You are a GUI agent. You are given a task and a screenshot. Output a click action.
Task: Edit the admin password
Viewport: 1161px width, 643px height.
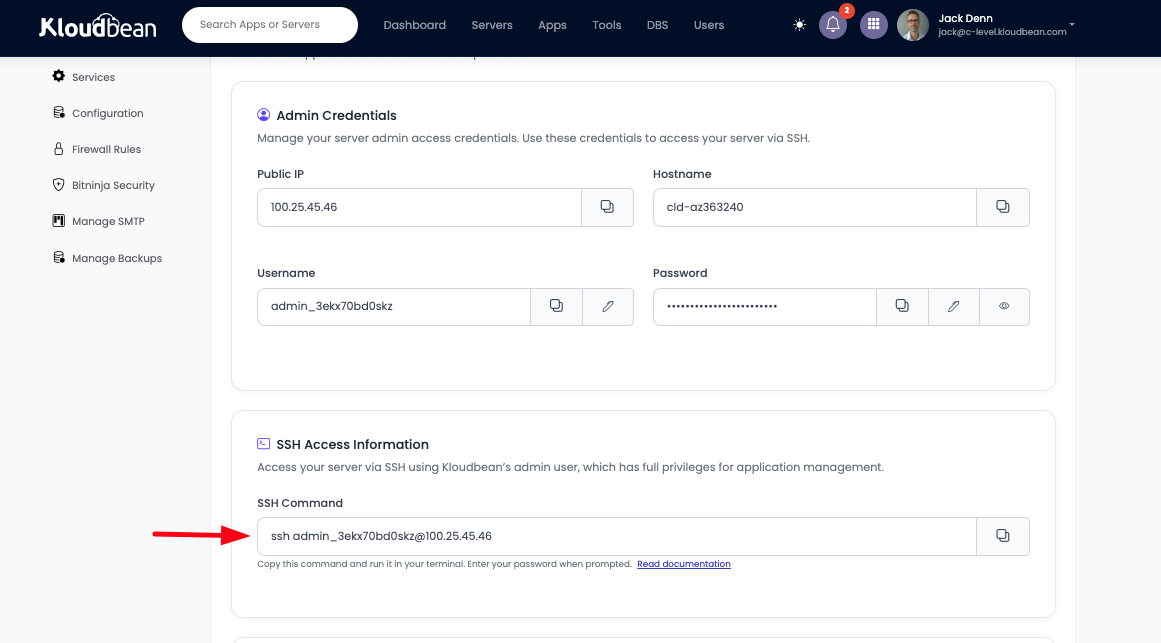coord(954,306)
